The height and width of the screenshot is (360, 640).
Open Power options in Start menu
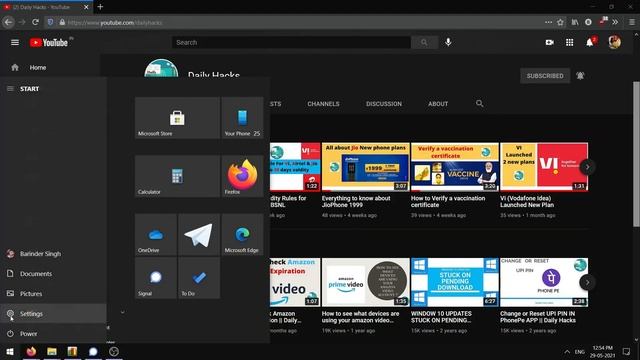tap(53, 333)
